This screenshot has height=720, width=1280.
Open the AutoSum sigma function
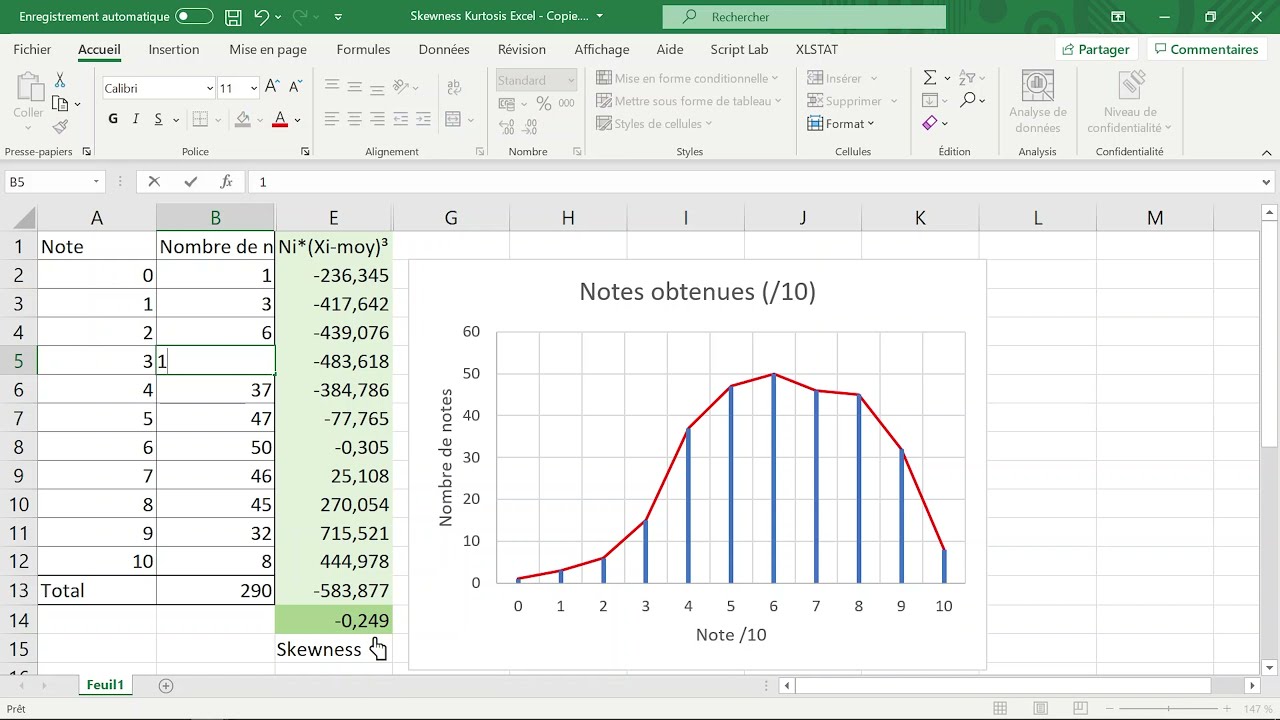coord(930,77)
